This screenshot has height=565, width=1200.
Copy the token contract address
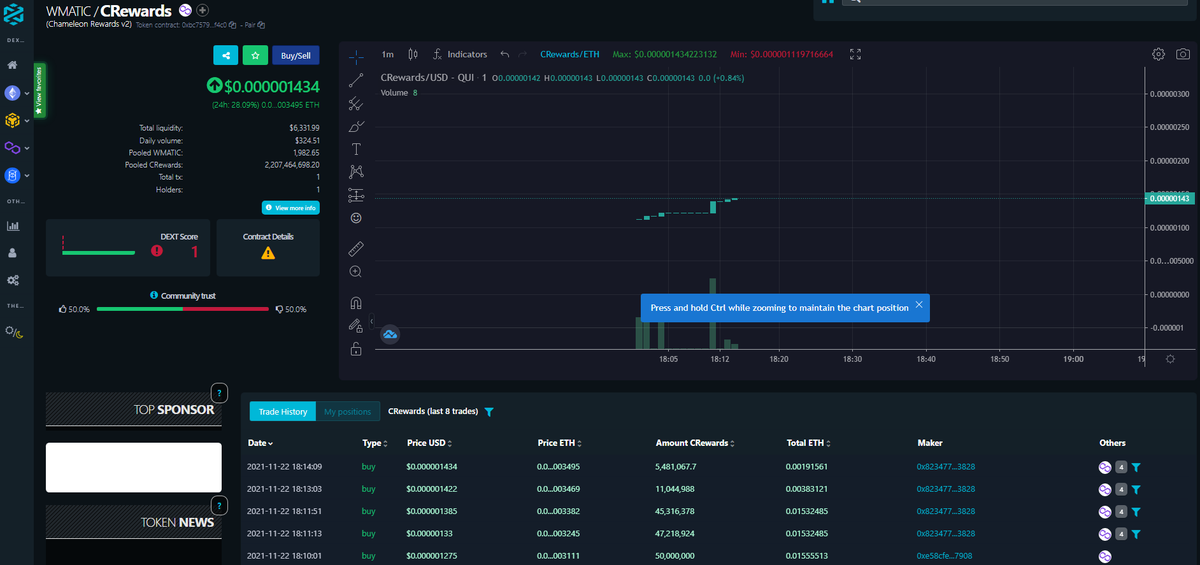pos(233,23)
